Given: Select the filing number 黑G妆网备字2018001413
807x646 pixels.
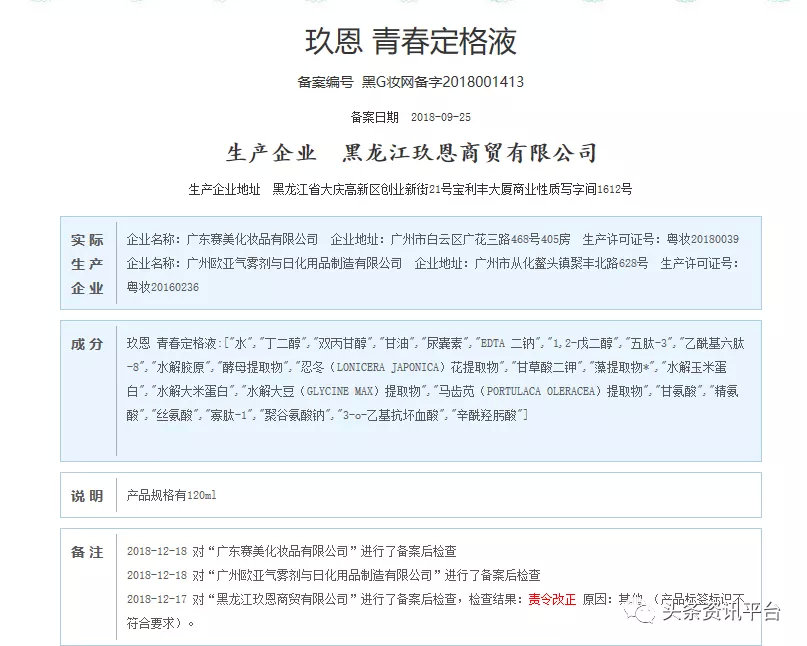Looking at the screenshot, I should click(x=443, y=82).
